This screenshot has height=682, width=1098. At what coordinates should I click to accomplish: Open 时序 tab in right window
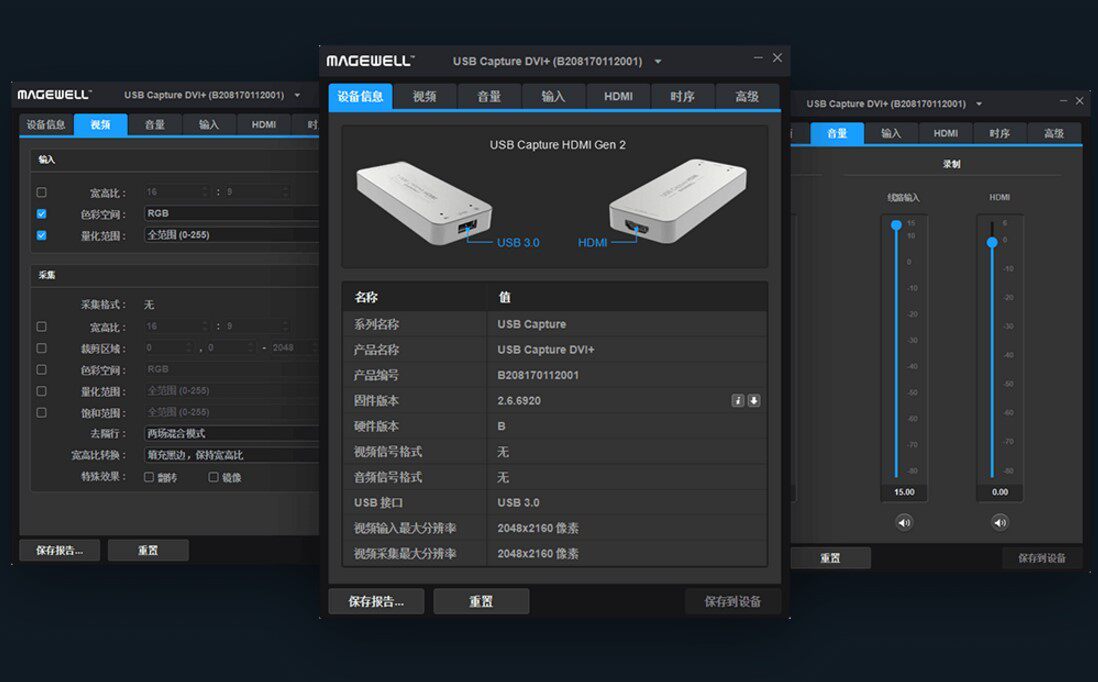(x=999, y=133)
